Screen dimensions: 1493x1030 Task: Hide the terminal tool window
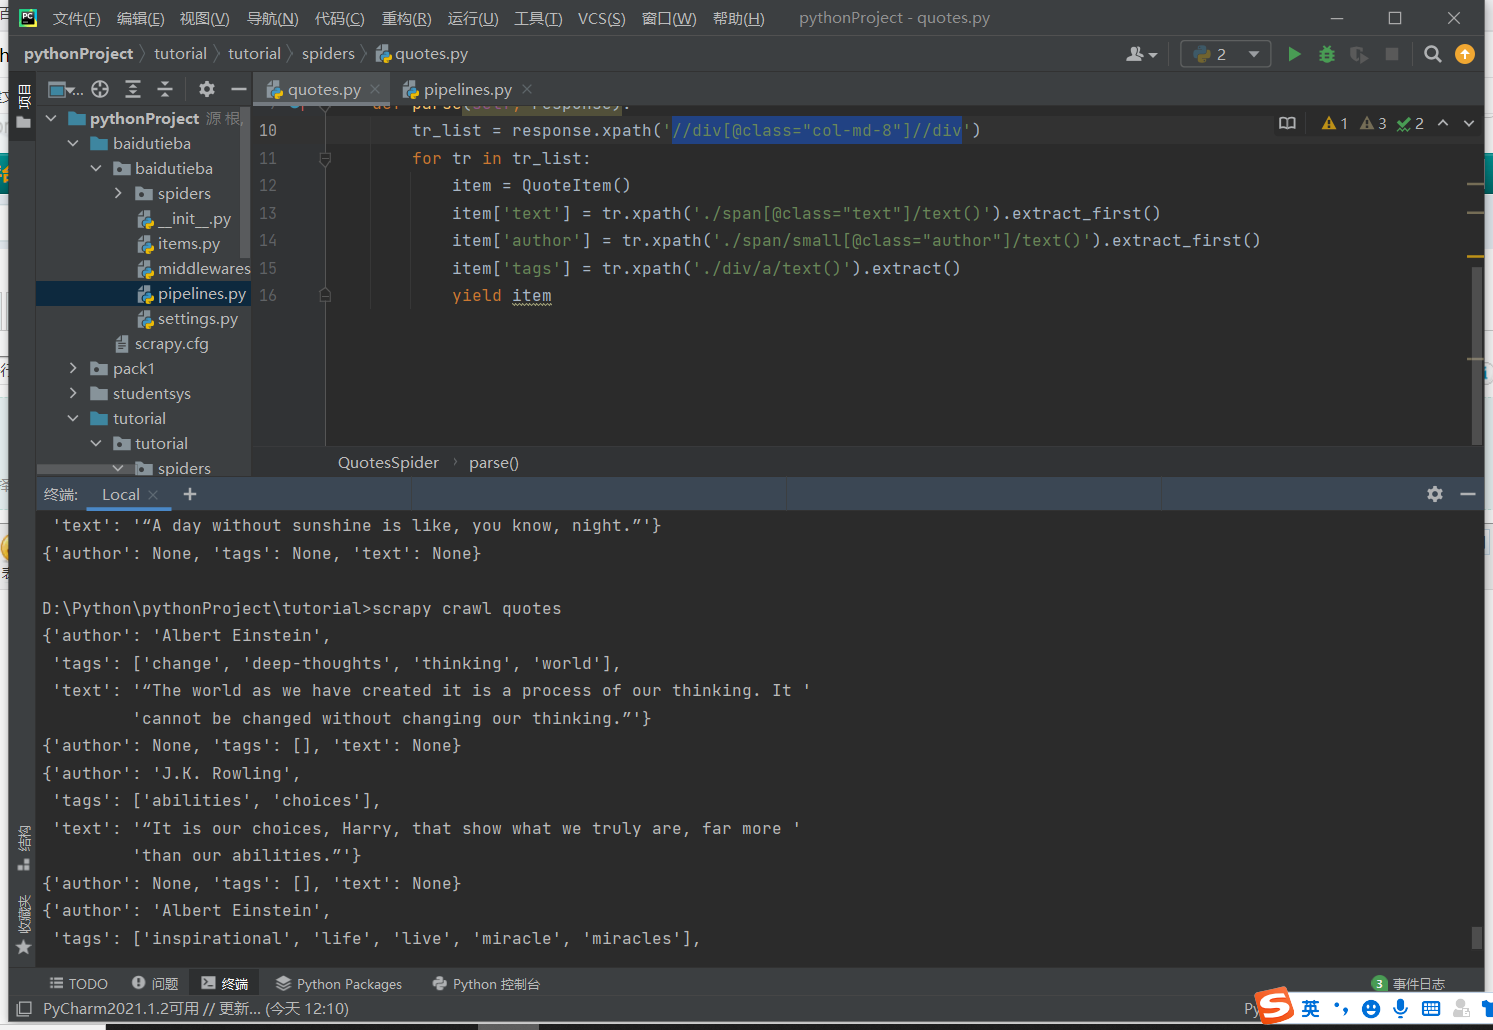point(1468,494)
